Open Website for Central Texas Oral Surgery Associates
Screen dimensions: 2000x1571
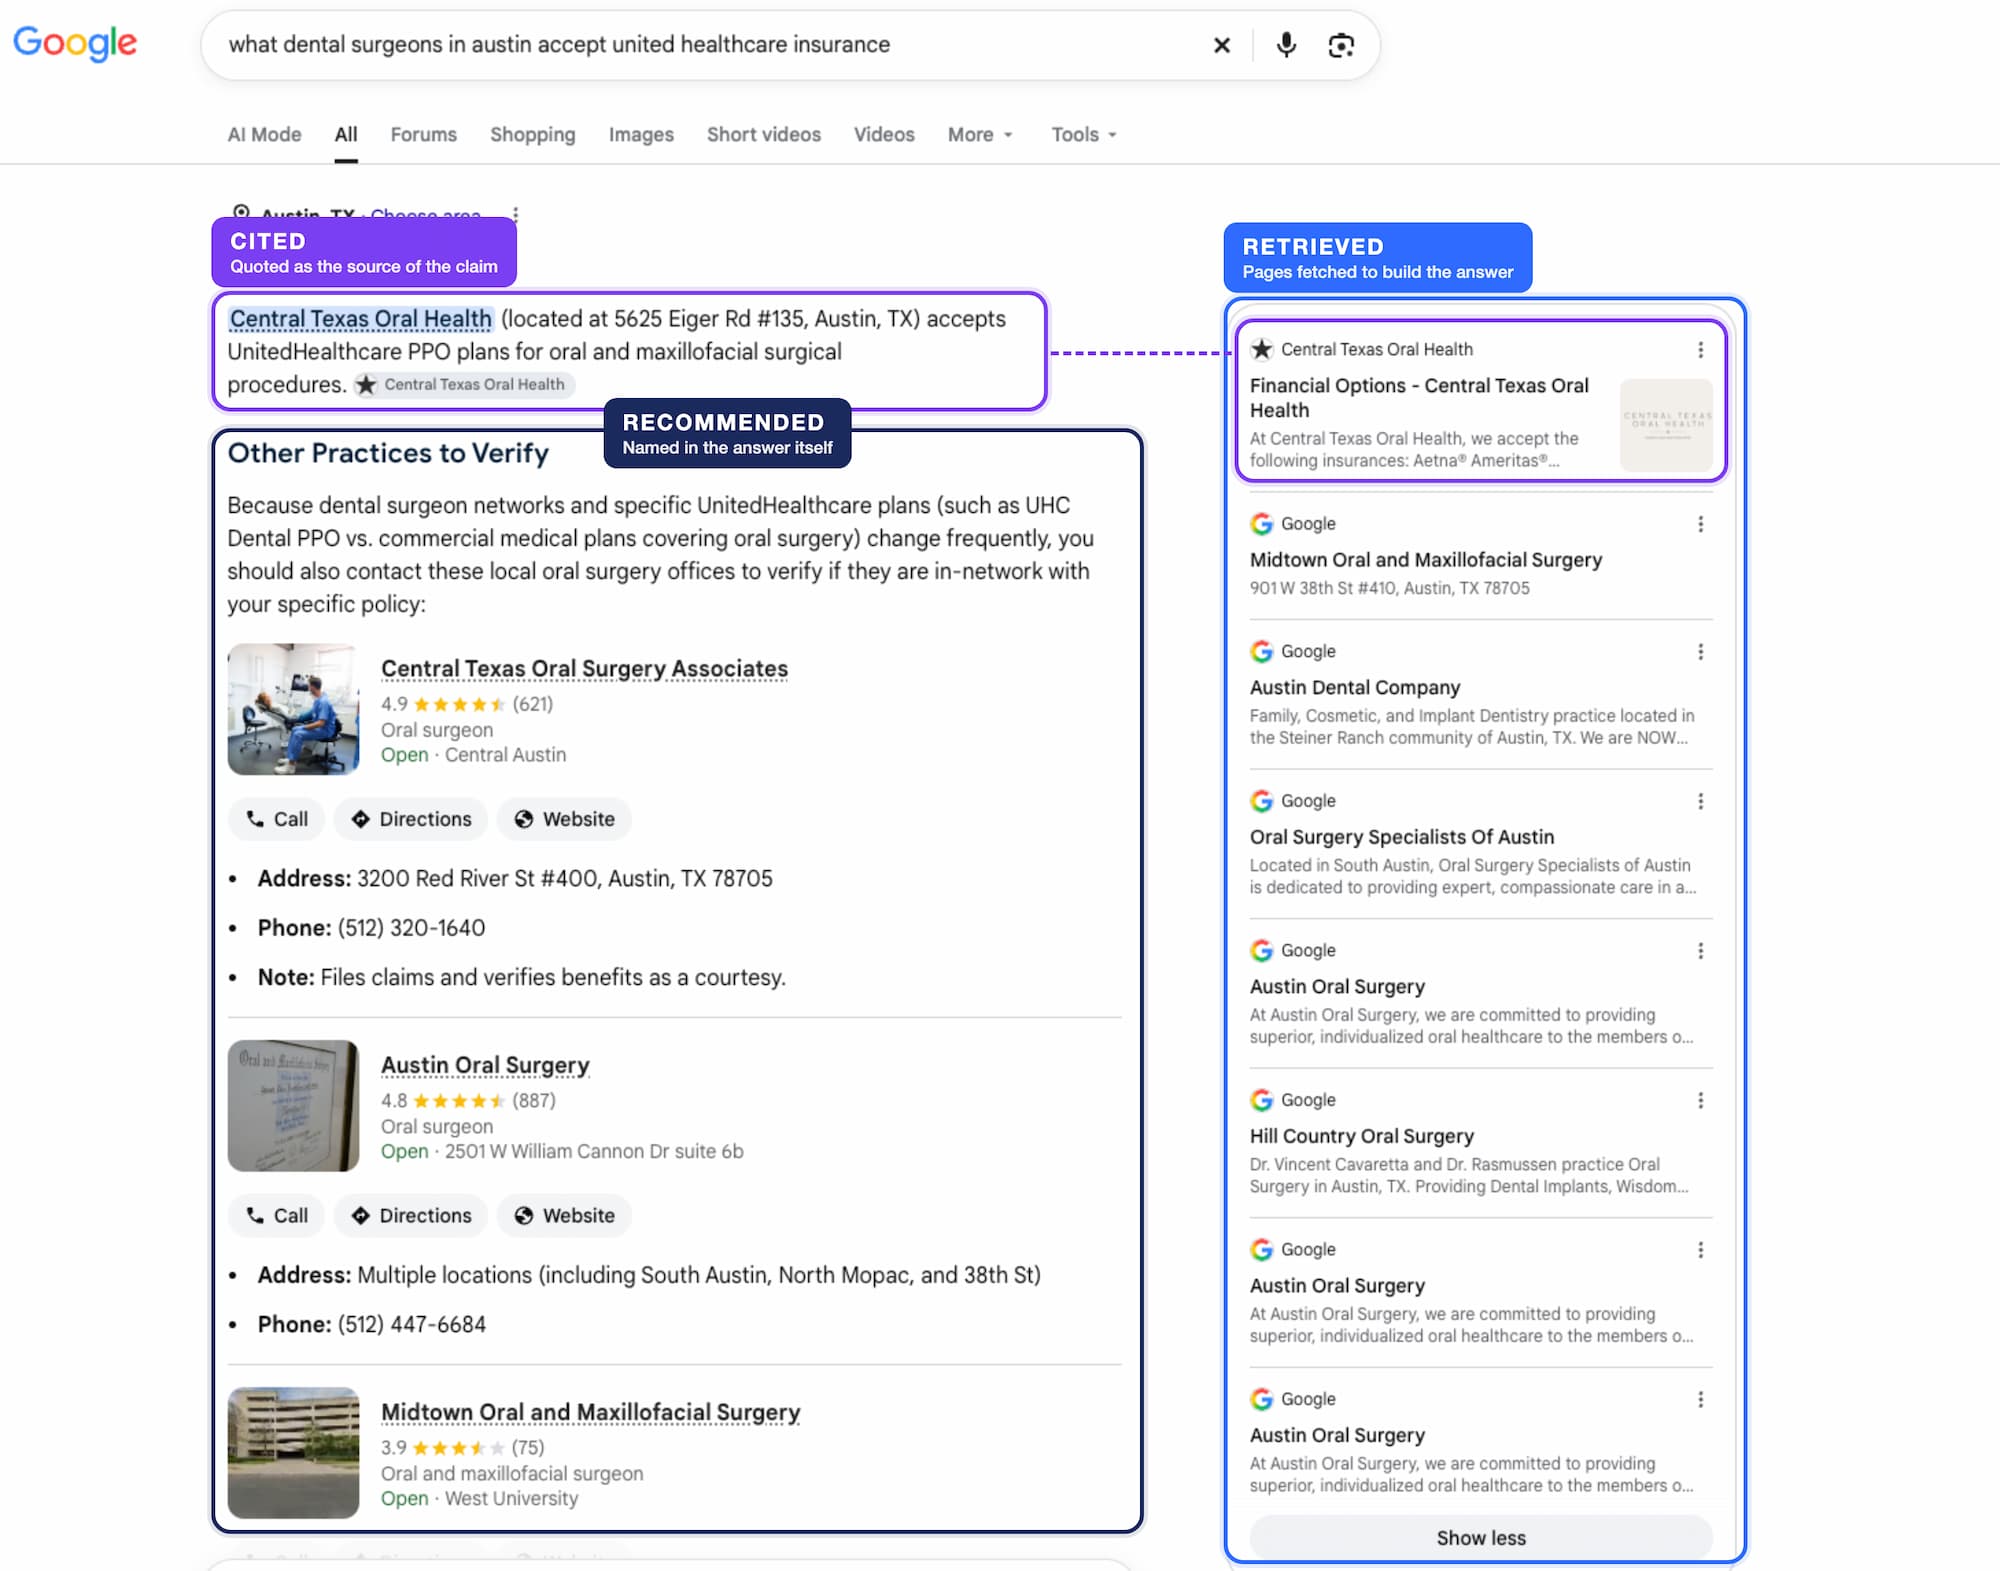click(x=564, y=819)
